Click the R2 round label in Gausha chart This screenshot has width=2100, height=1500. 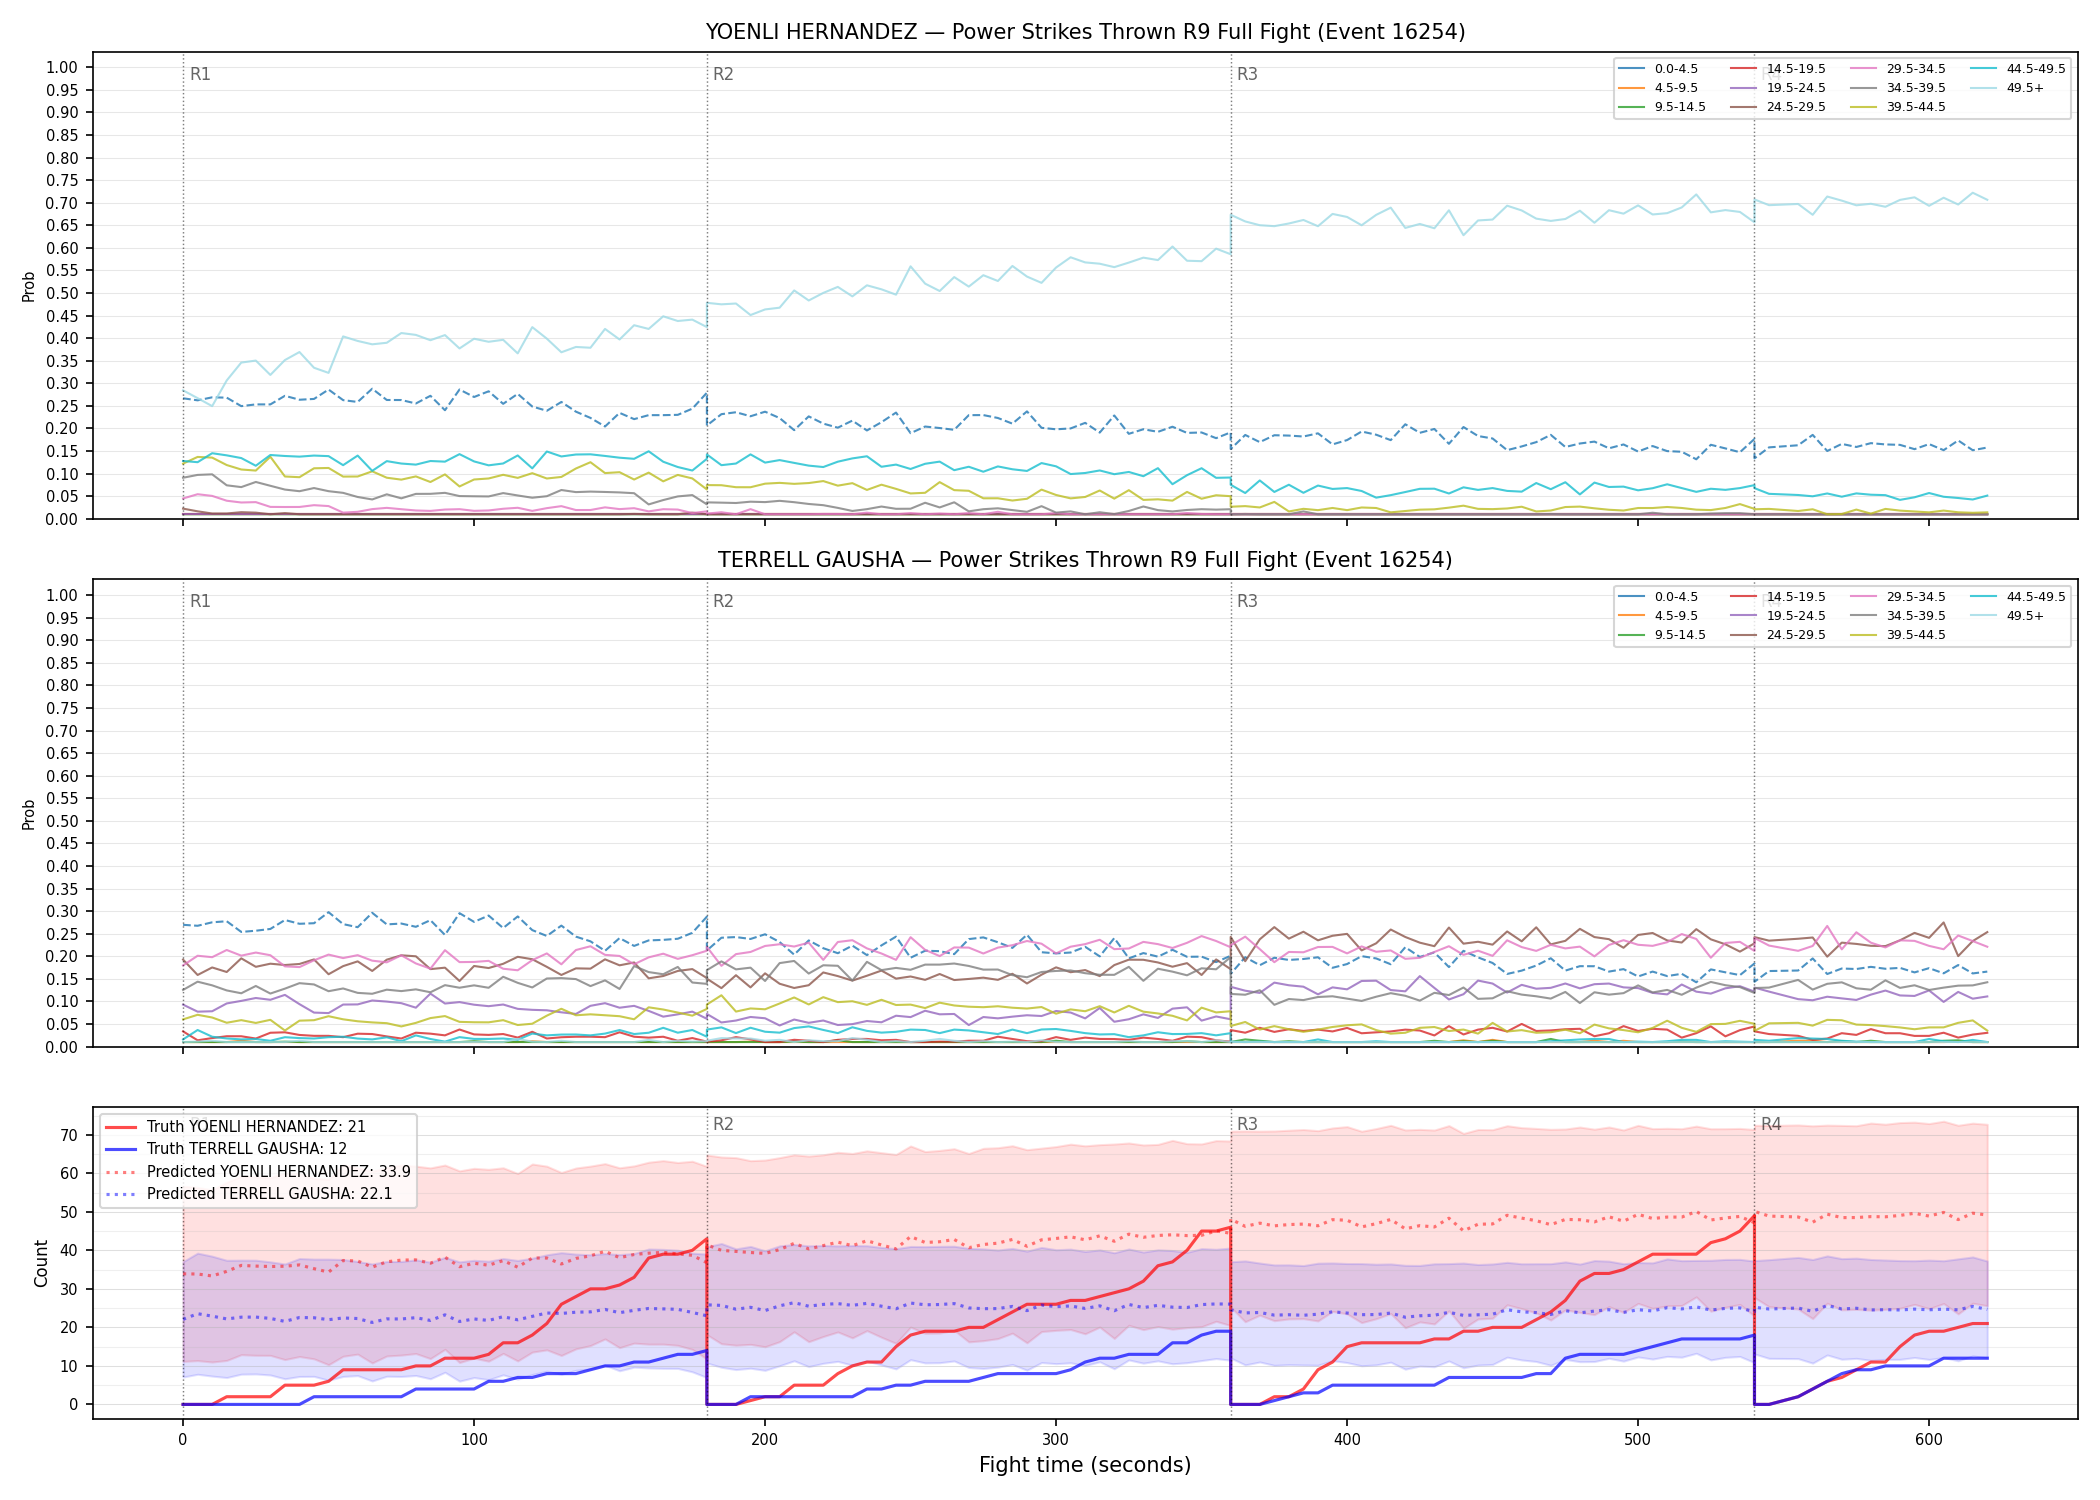[723, 602]
